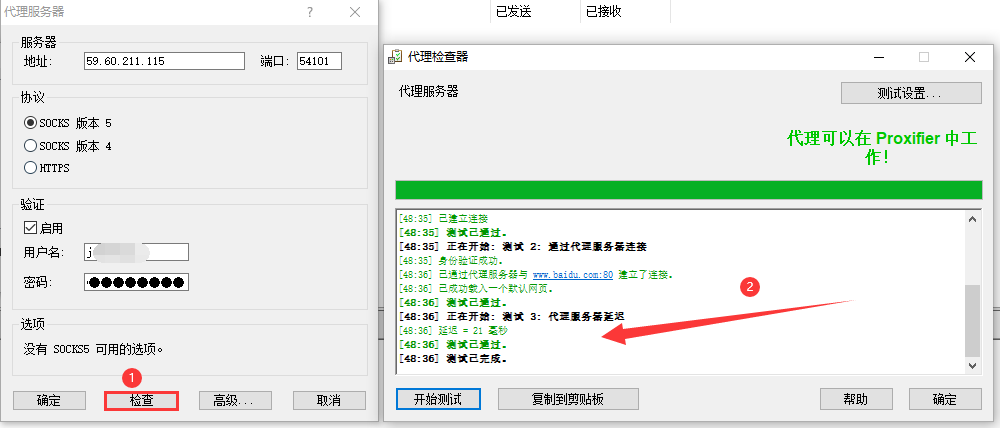This screenshot has height=428, width=1000.
Task: Click 确定 in proxy checker window
Action: 945,399
